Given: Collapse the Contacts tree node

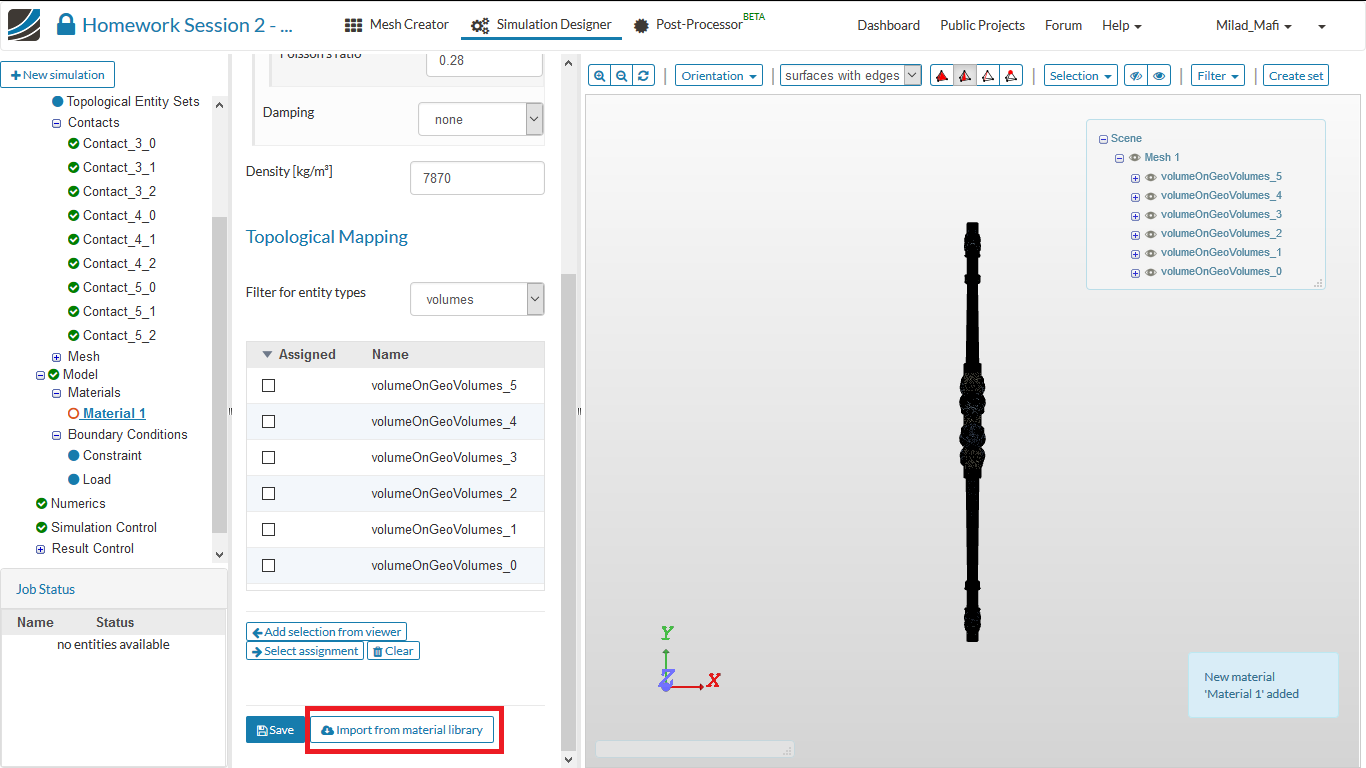Looking at the screenshot, I should tap(57, 123).
